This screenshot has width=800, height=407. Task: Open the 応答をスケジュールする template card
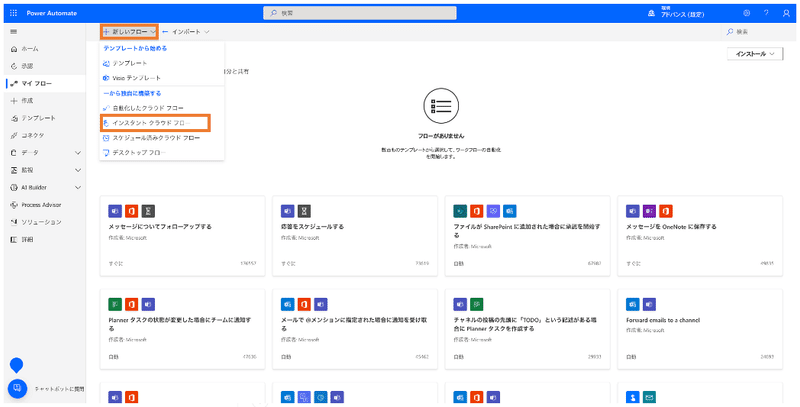(x=355, y=236)
